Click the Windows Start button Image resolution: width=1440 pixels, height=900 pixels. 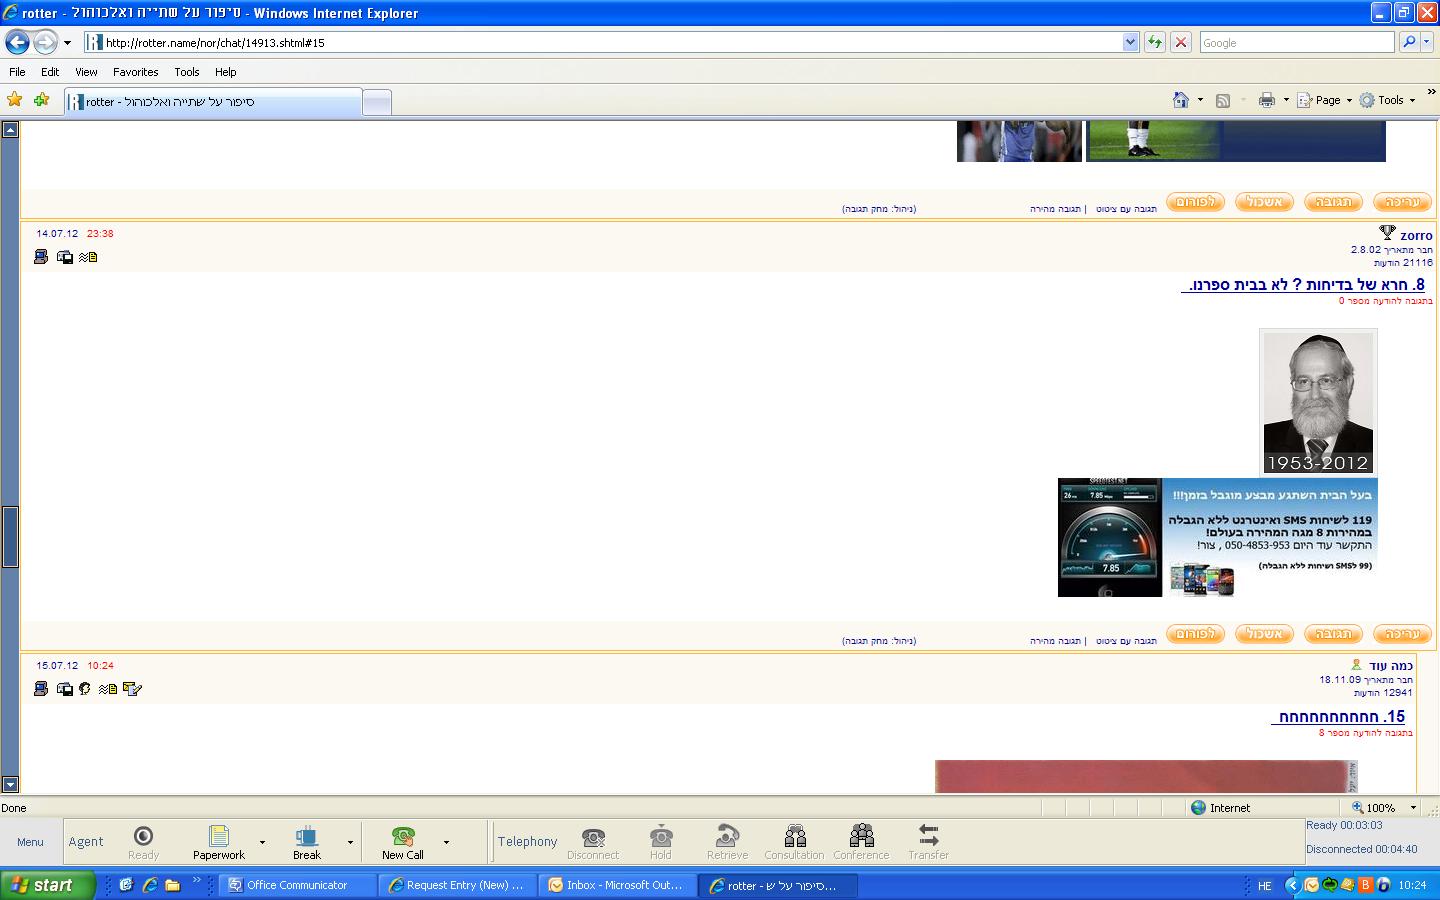(47, 885)
